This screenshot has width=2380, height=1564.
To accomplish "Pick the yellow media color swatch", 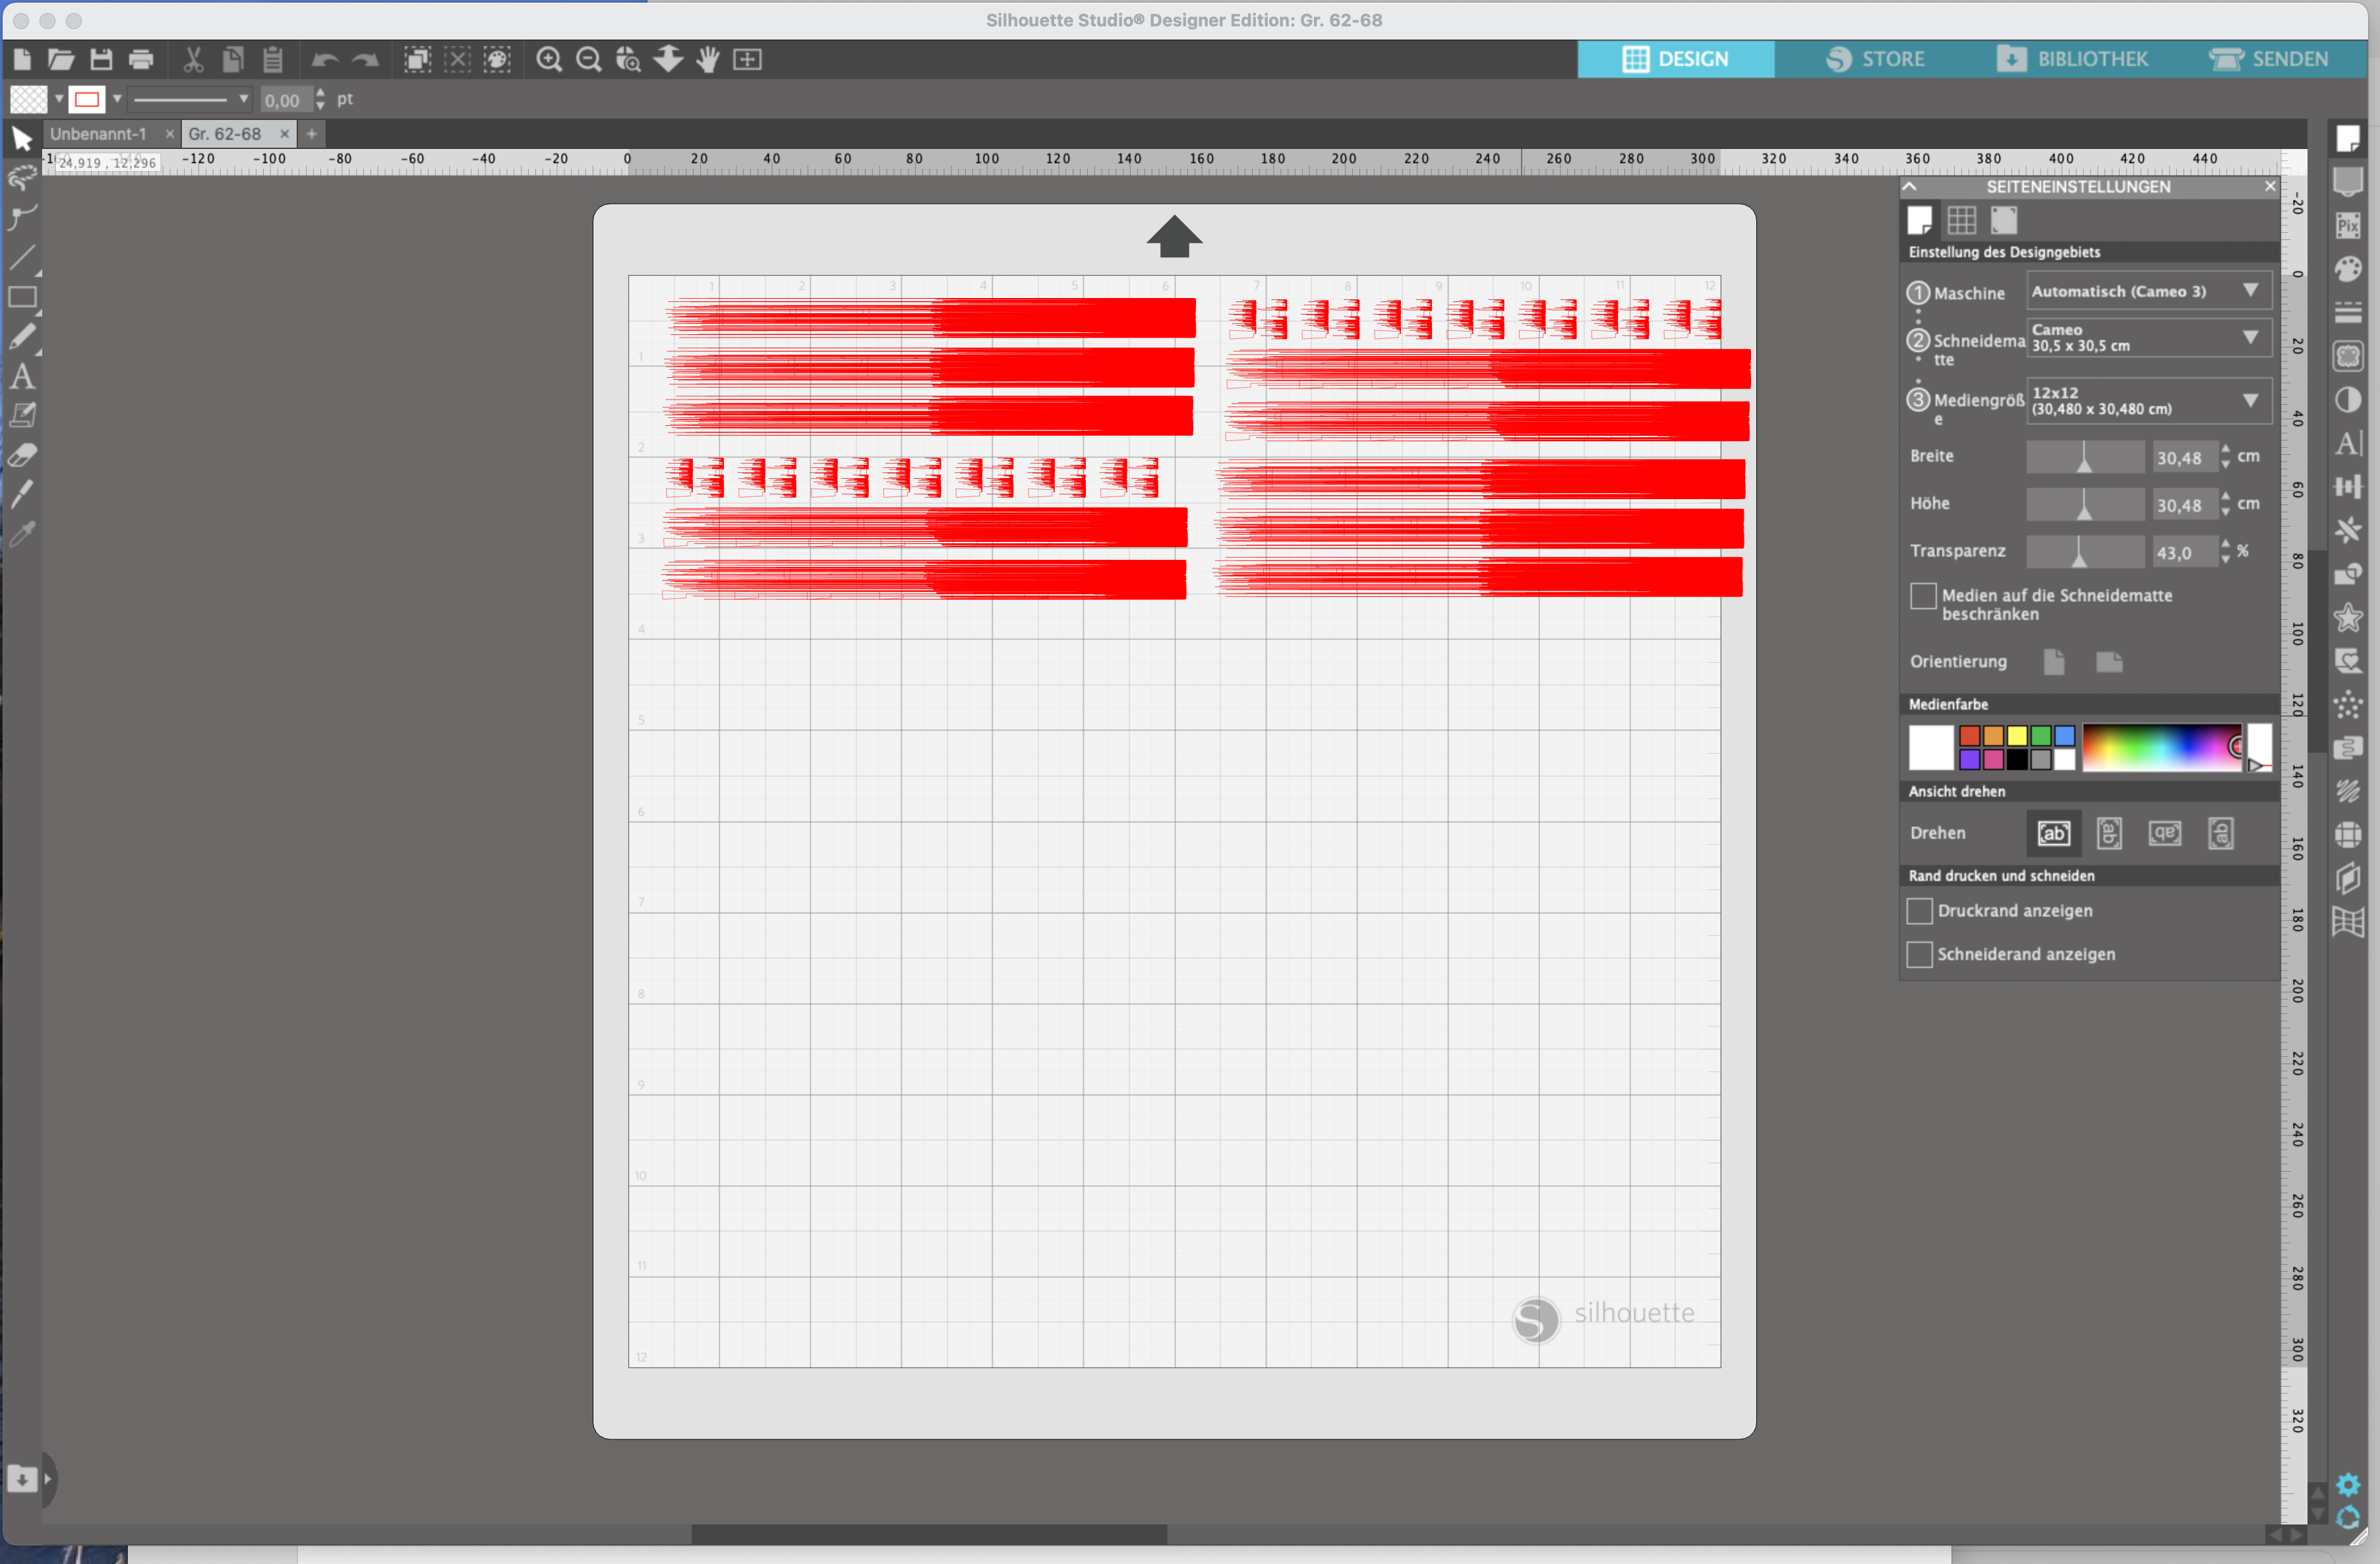I will 2017,736.
